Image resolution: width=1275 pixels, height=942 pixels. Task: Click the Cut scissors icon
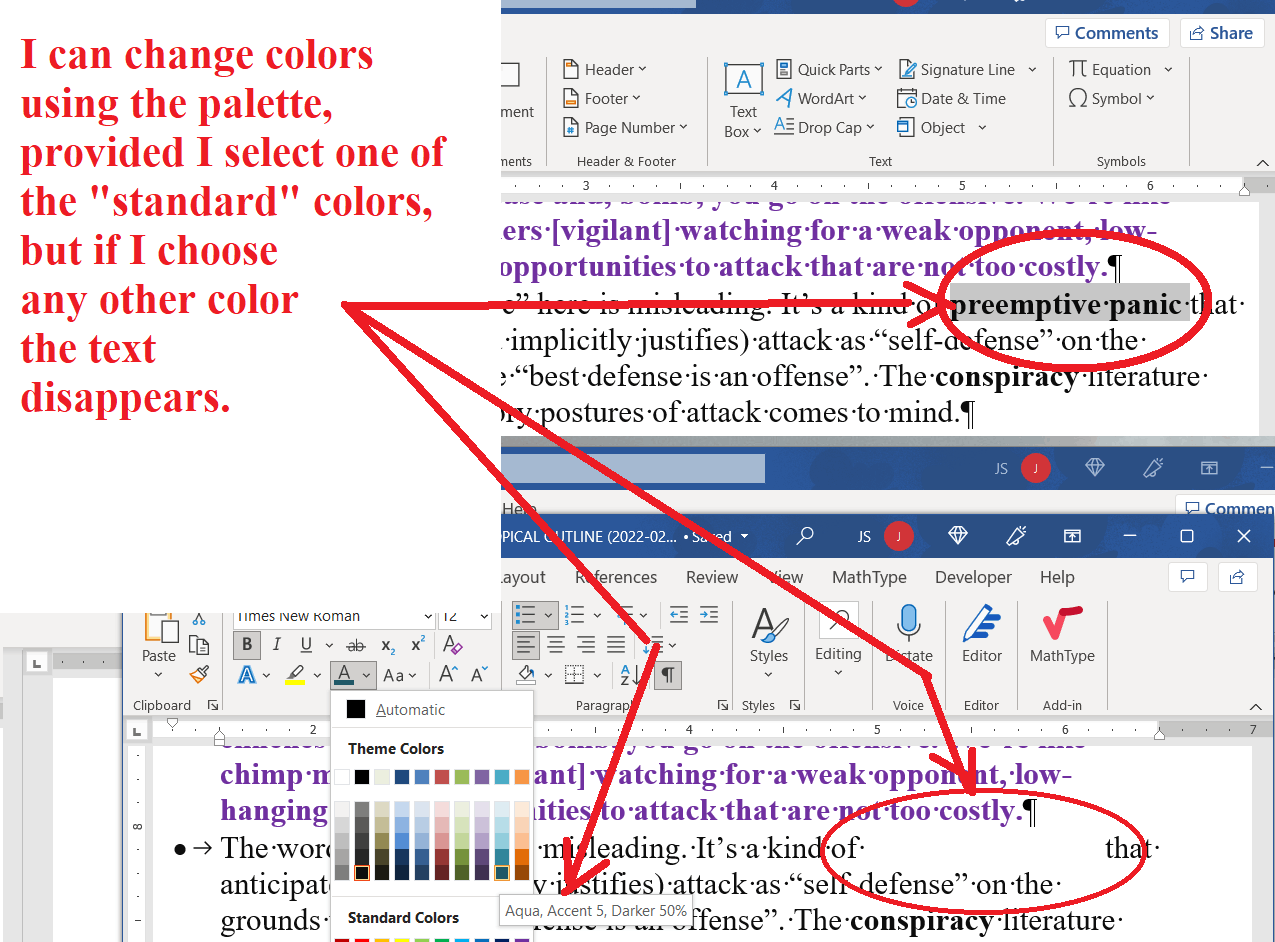pos(198,619)
